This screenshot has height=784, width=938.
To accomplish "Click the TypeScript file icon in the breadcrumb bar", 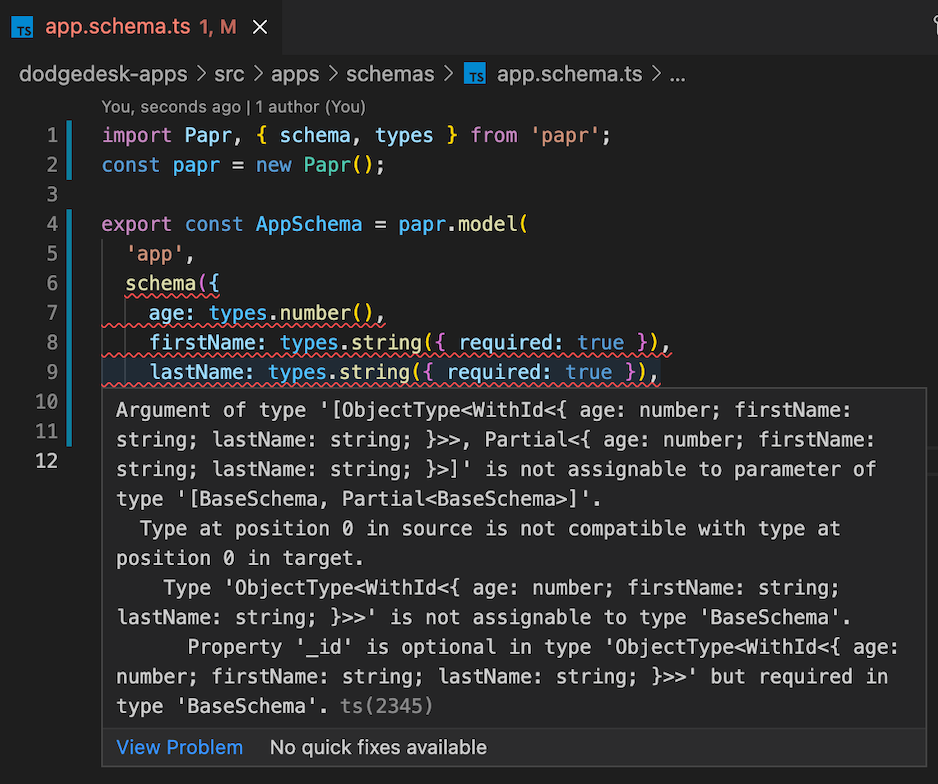I will 475,73.
